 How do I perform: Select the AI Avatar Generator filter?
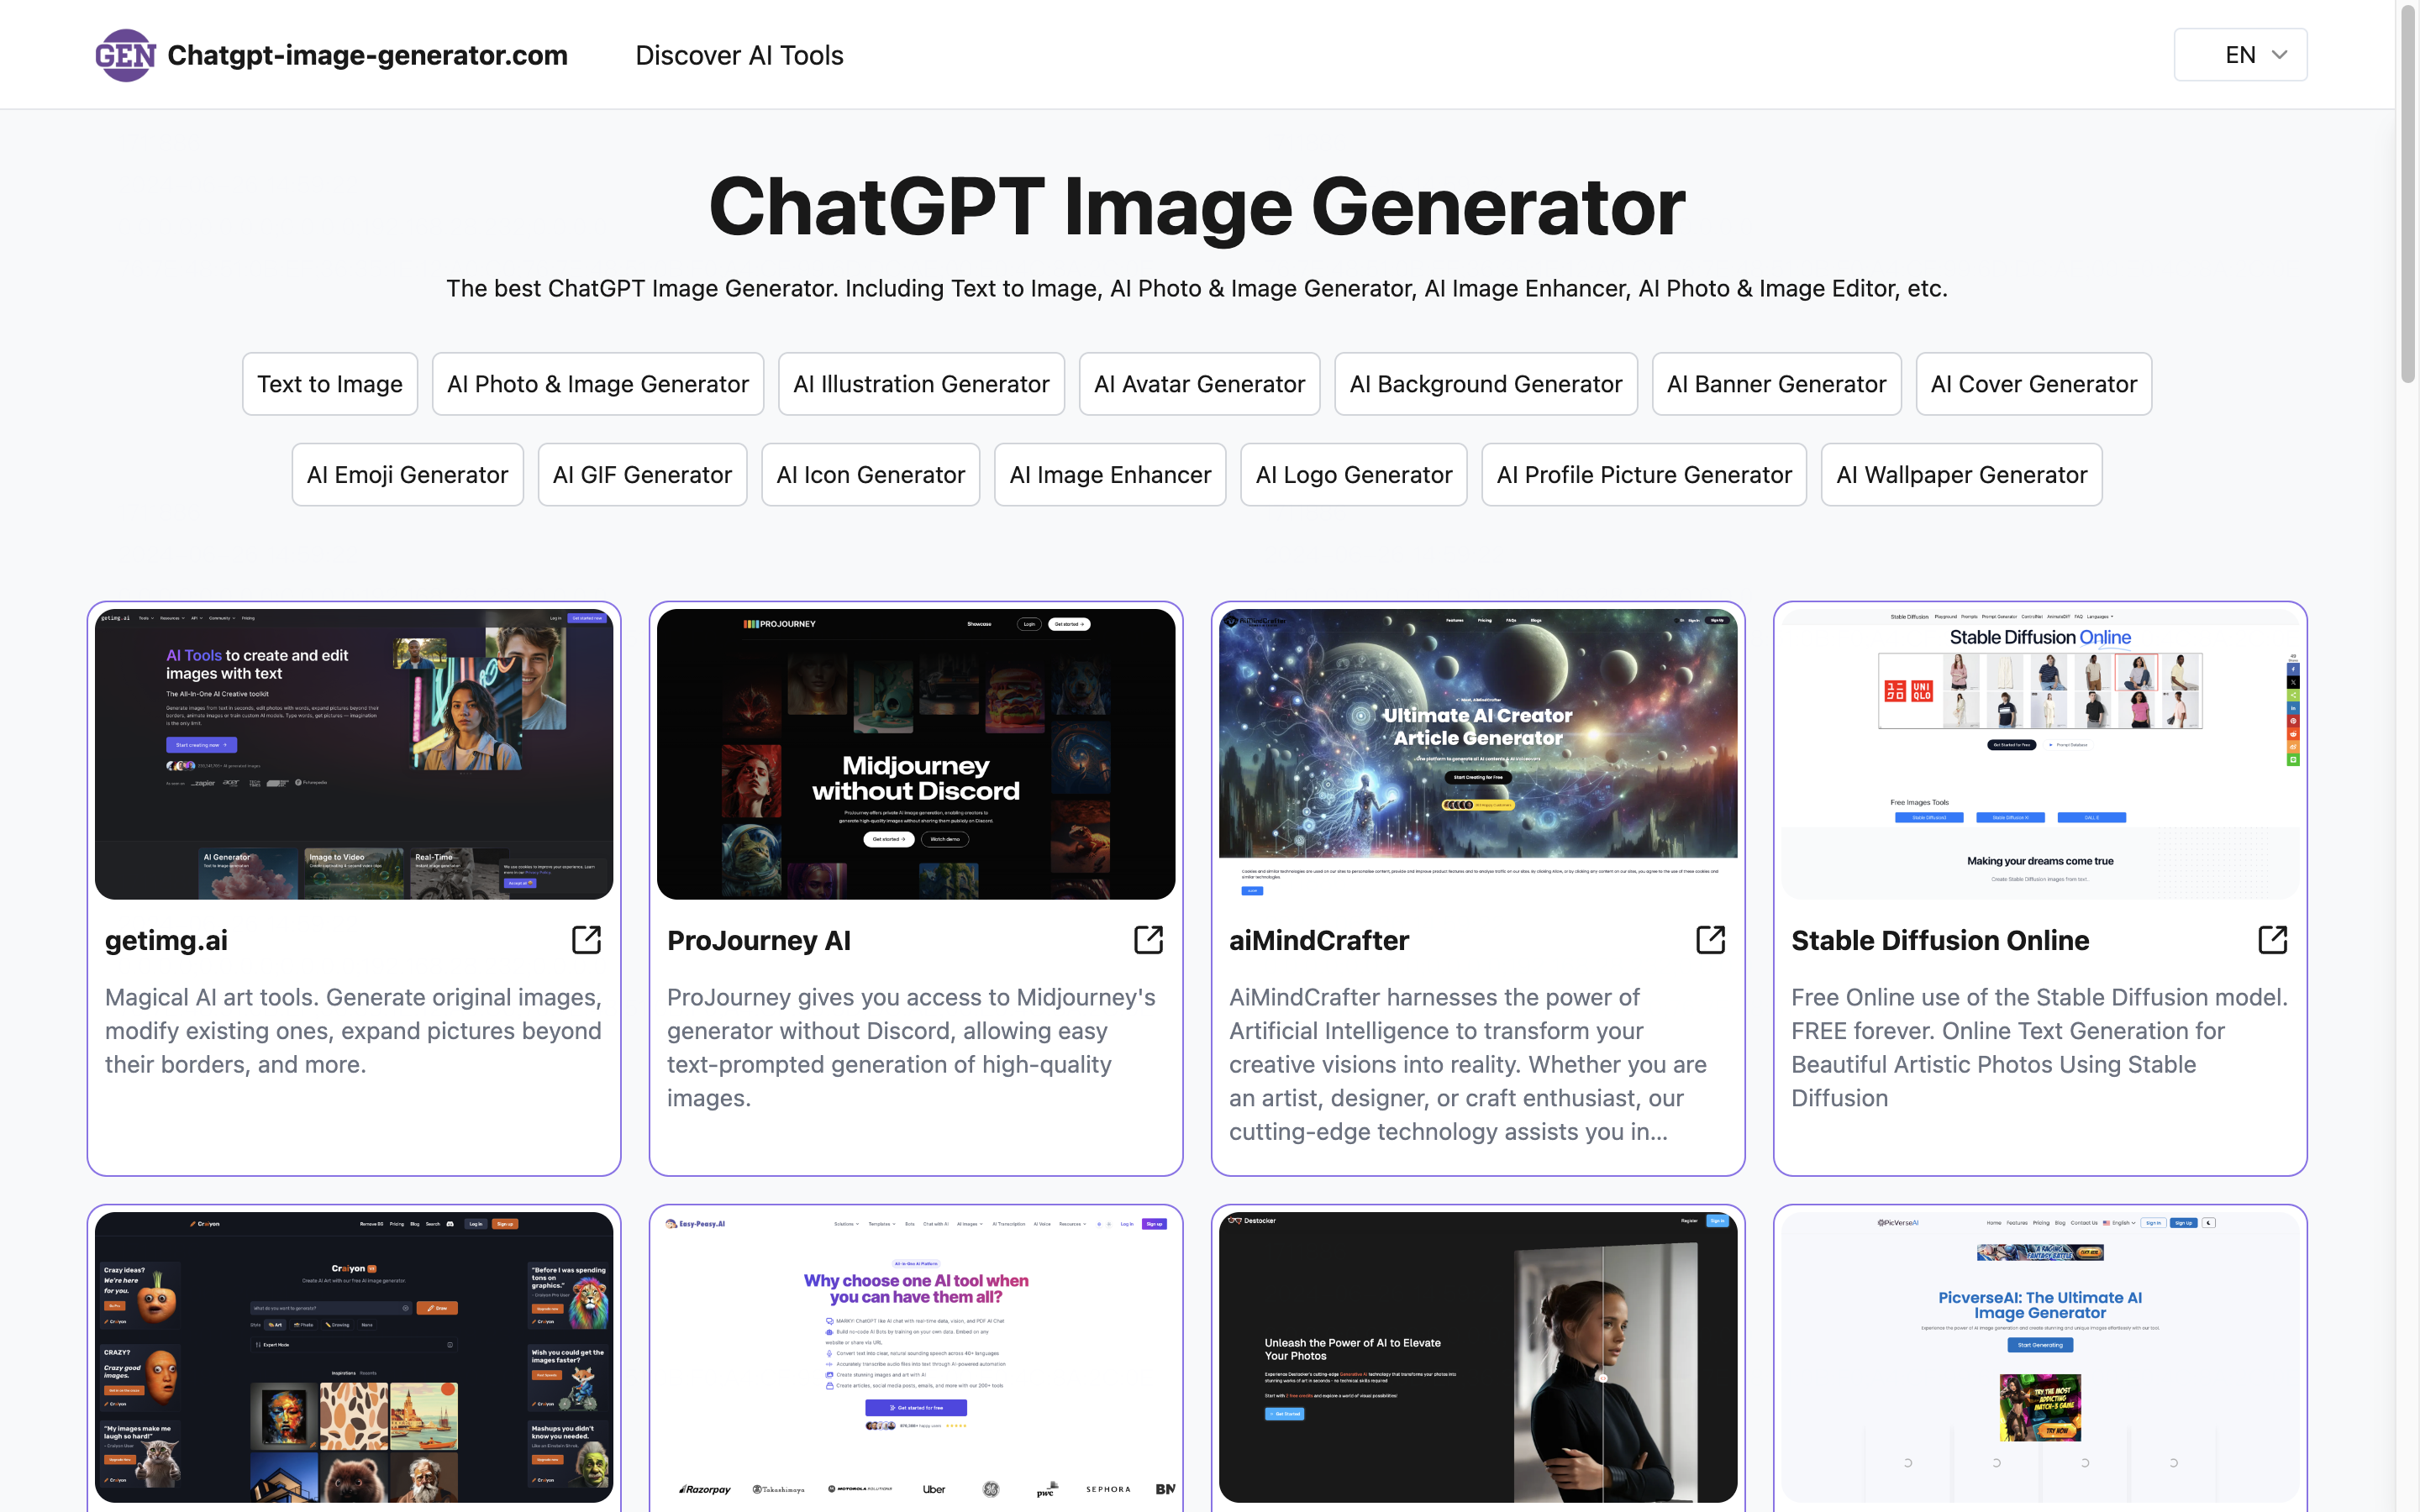click(1199, 383)
